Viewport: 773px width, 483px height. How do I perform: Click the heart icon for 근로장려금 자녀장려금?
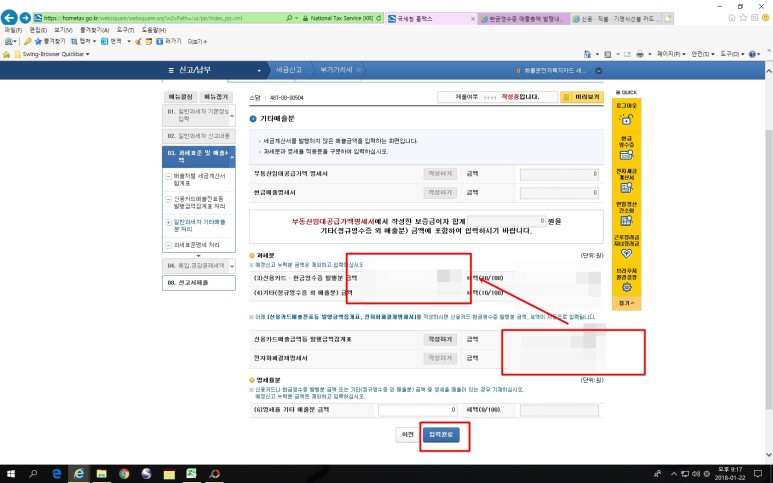[x=626, y=253]
